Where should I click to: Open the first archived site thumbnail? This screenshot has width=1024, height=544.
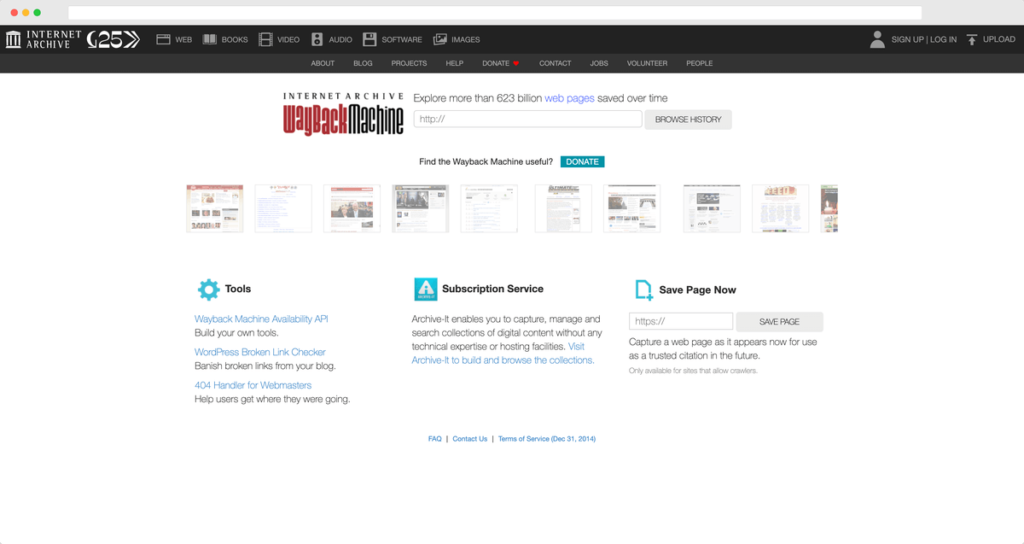pyautogui.click(x=214, y=208)
